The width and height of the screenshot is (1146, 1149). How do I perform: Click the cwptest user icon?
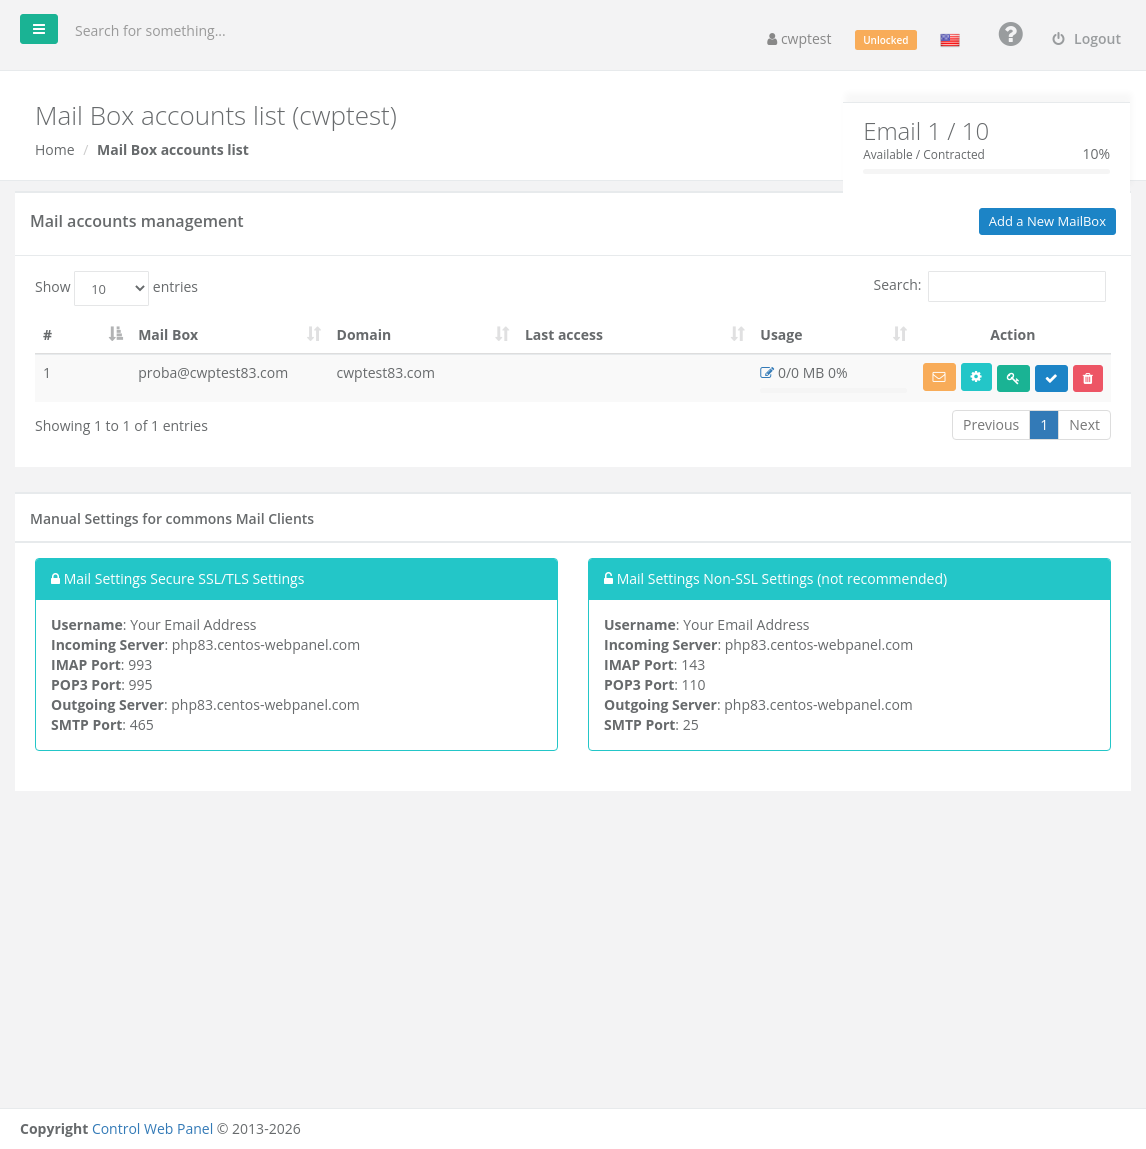tap(772, 40)
